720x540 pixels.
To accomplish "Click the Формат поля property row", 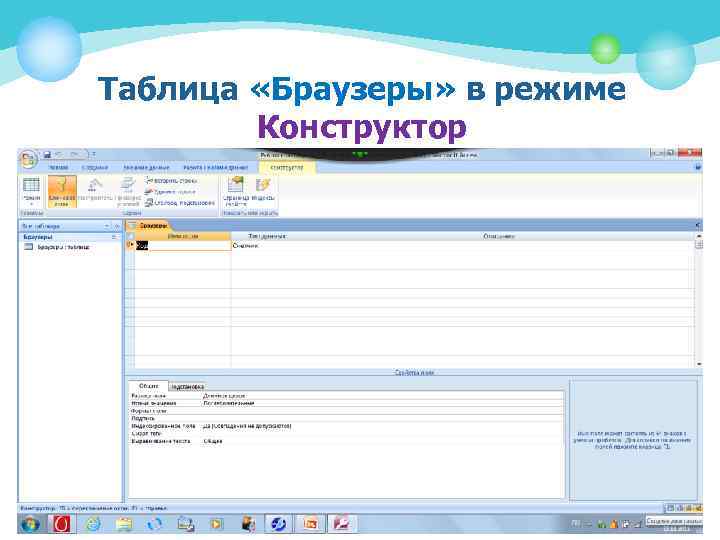I will [347, 411].
